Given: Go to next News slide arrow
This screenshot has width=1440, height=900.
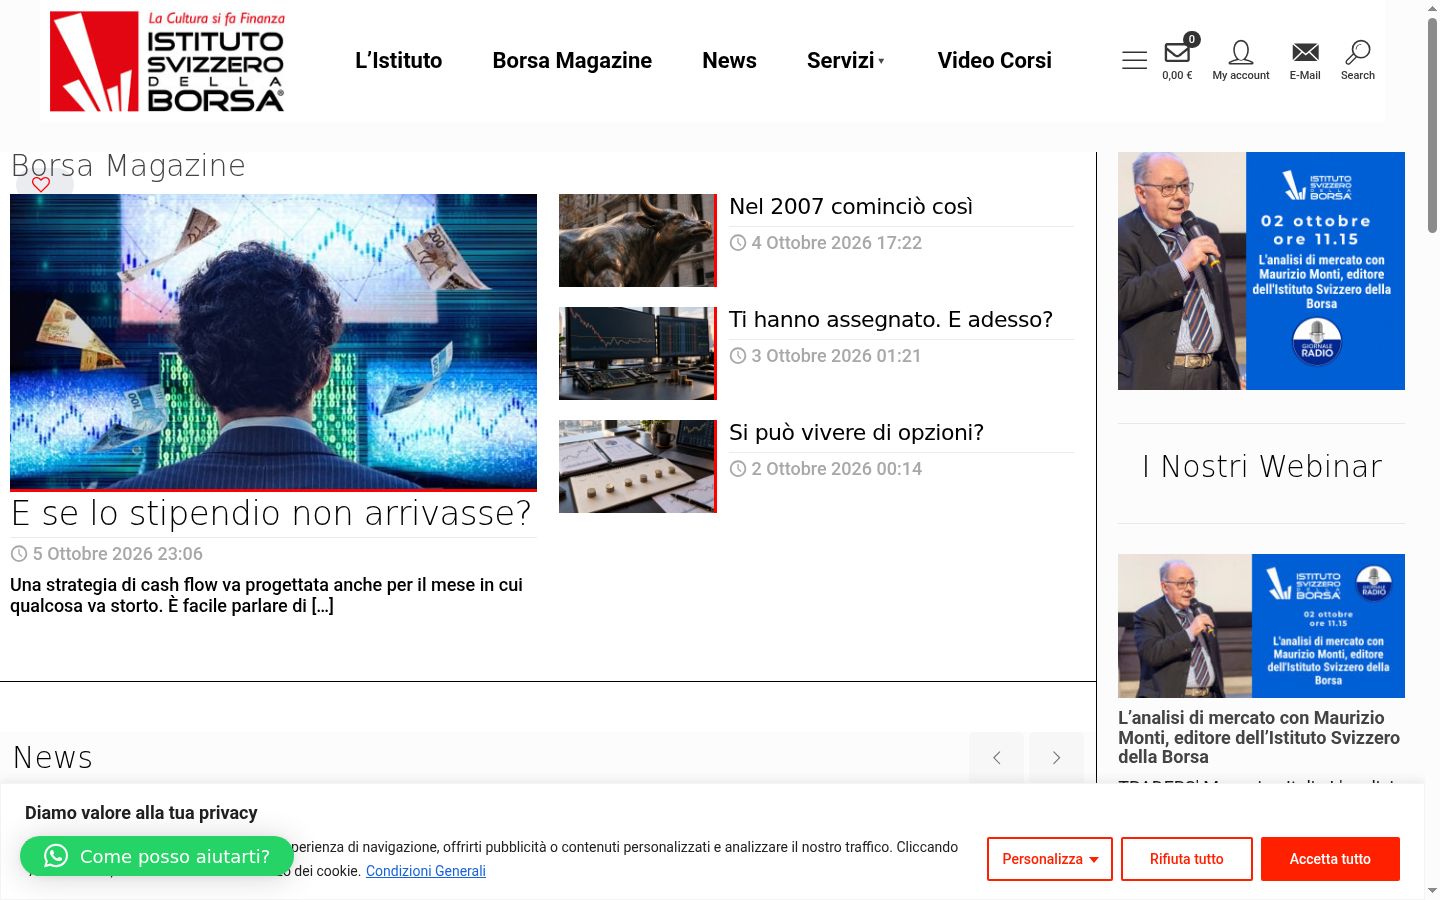Looking at the screenshot, I should [1056, 758].
